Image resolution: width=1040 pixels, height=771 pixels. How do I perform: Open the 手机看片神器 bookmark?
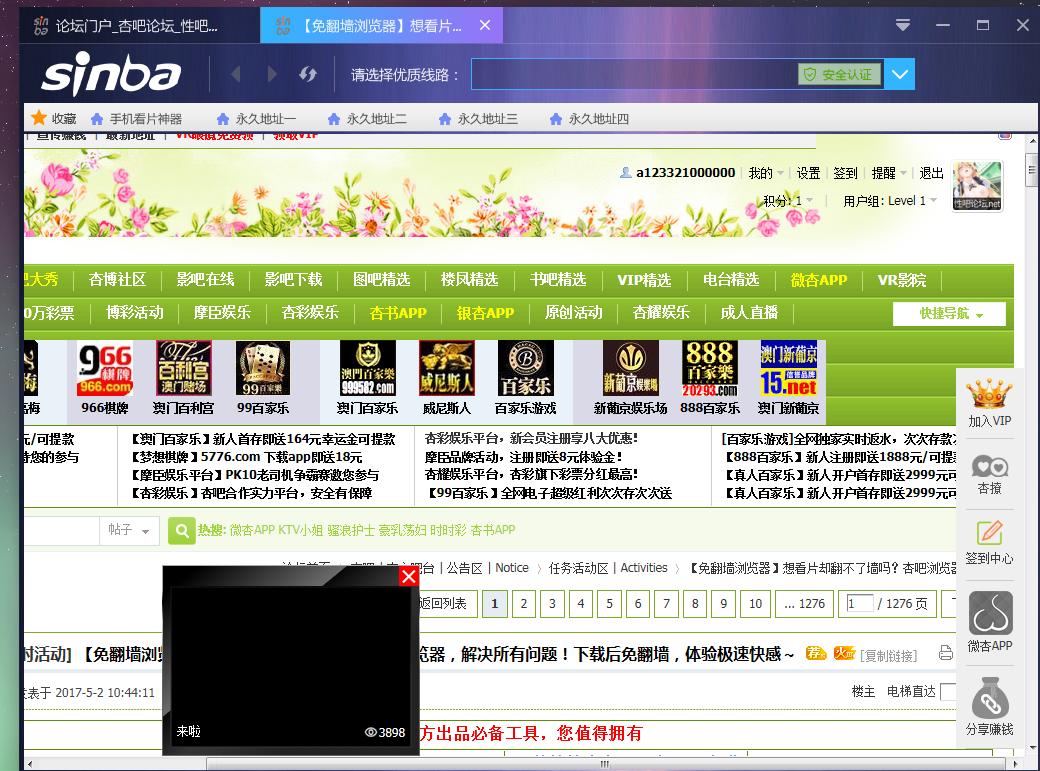tap(137, 119)
